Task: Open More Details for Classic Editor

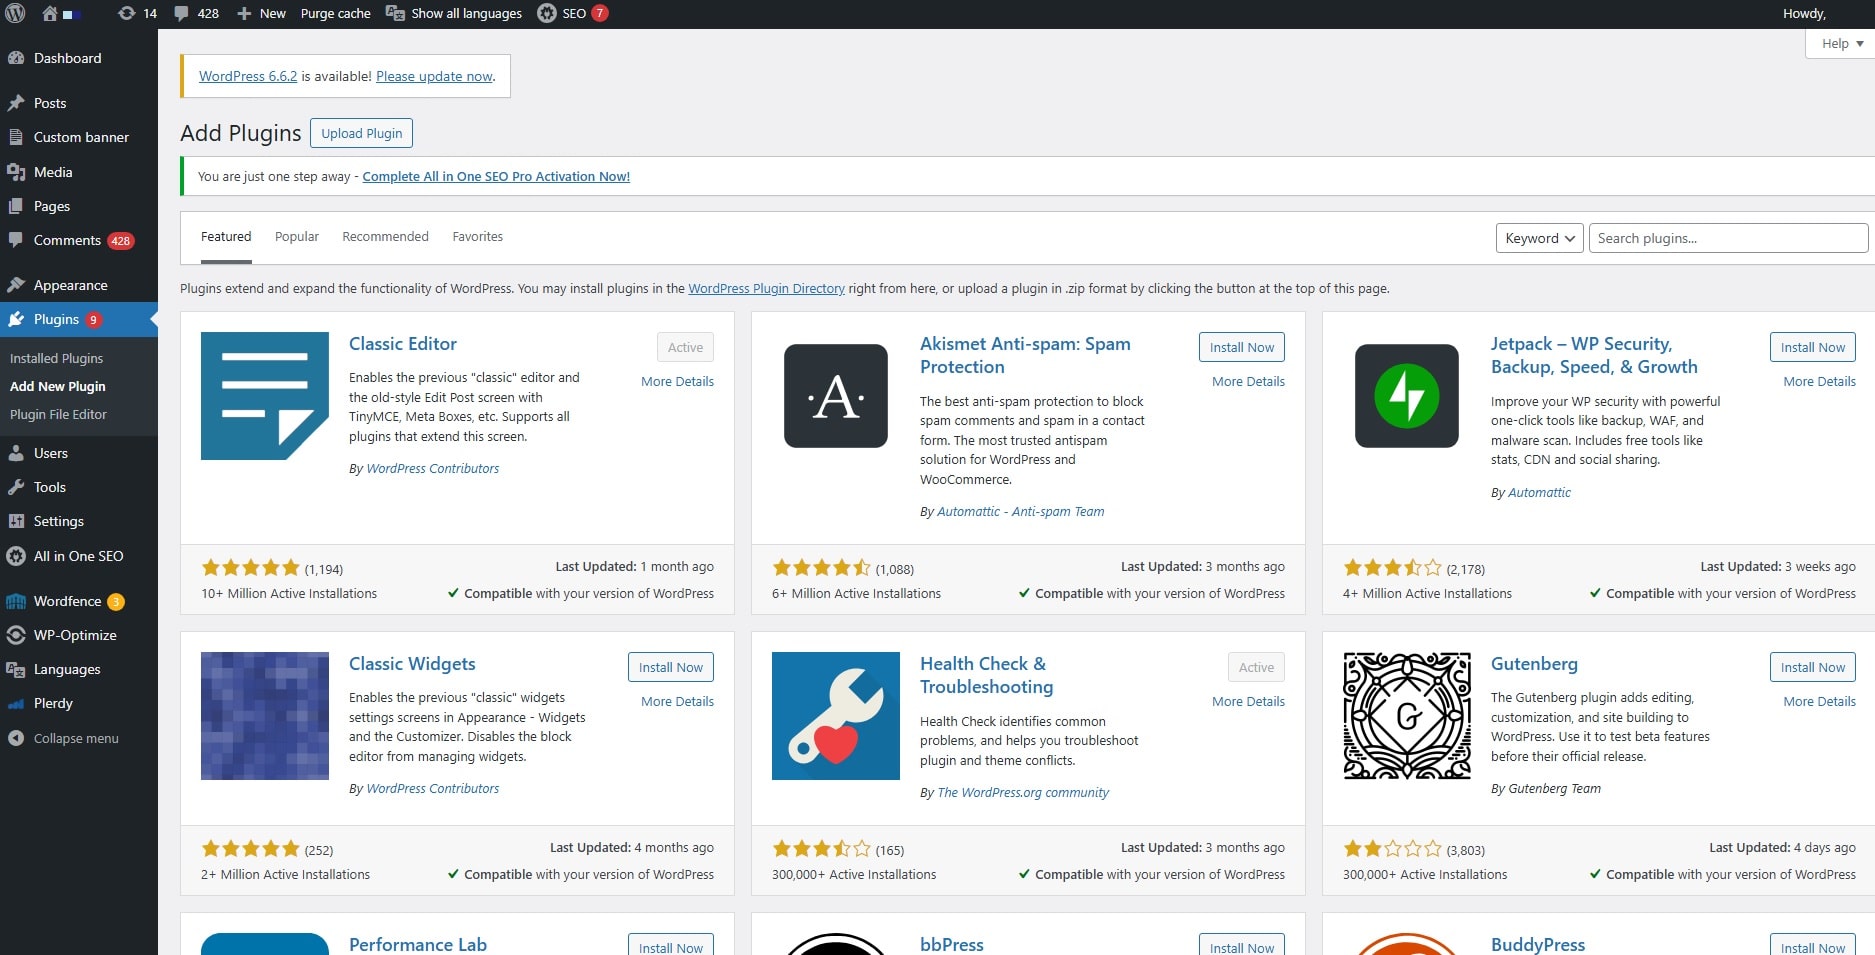Action: pos(677,381)
